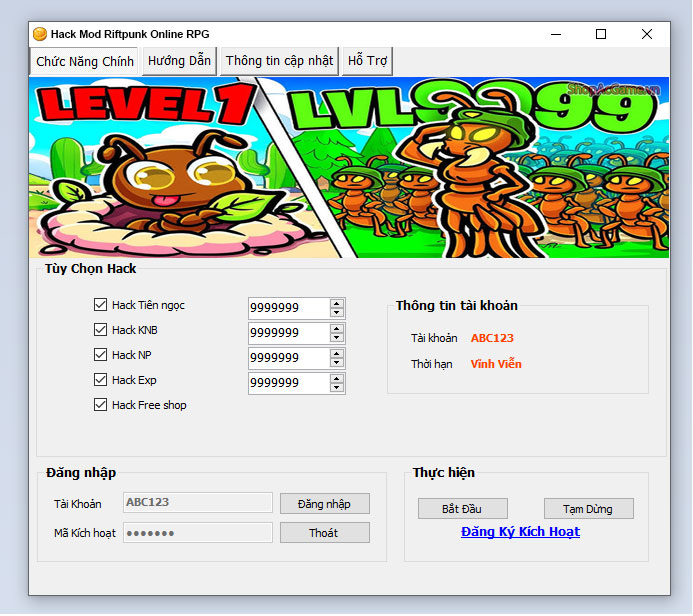Decrease Hack NP value with down arrow

coord(337,363)
